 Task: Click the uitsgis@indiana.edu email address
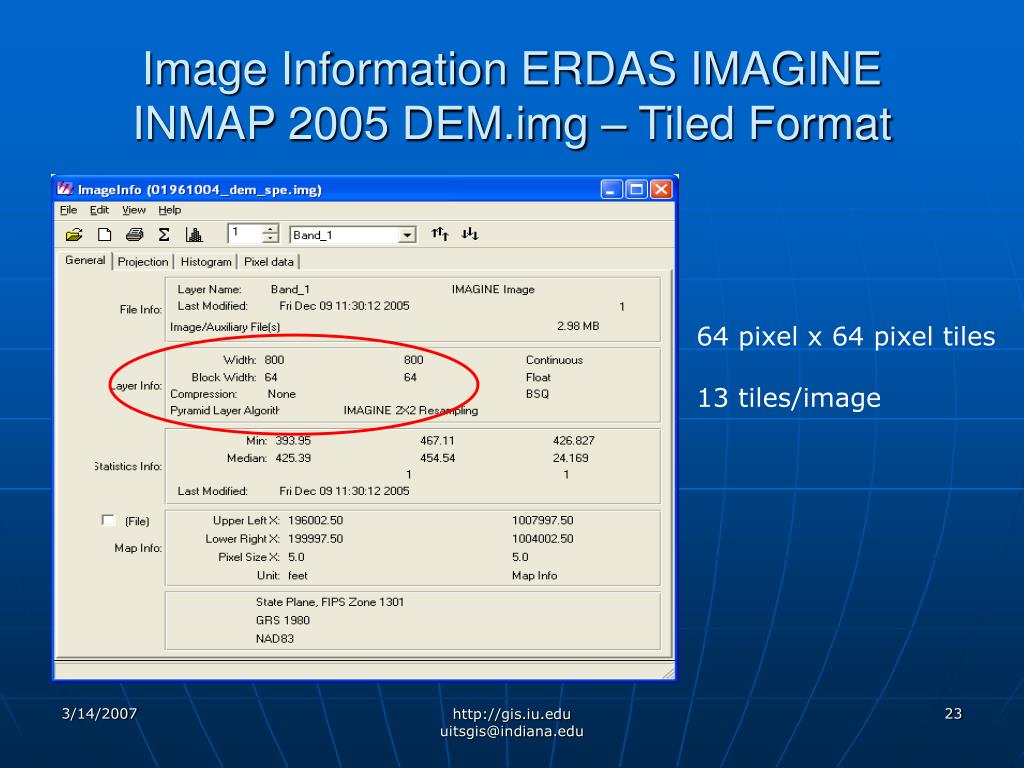511,731
